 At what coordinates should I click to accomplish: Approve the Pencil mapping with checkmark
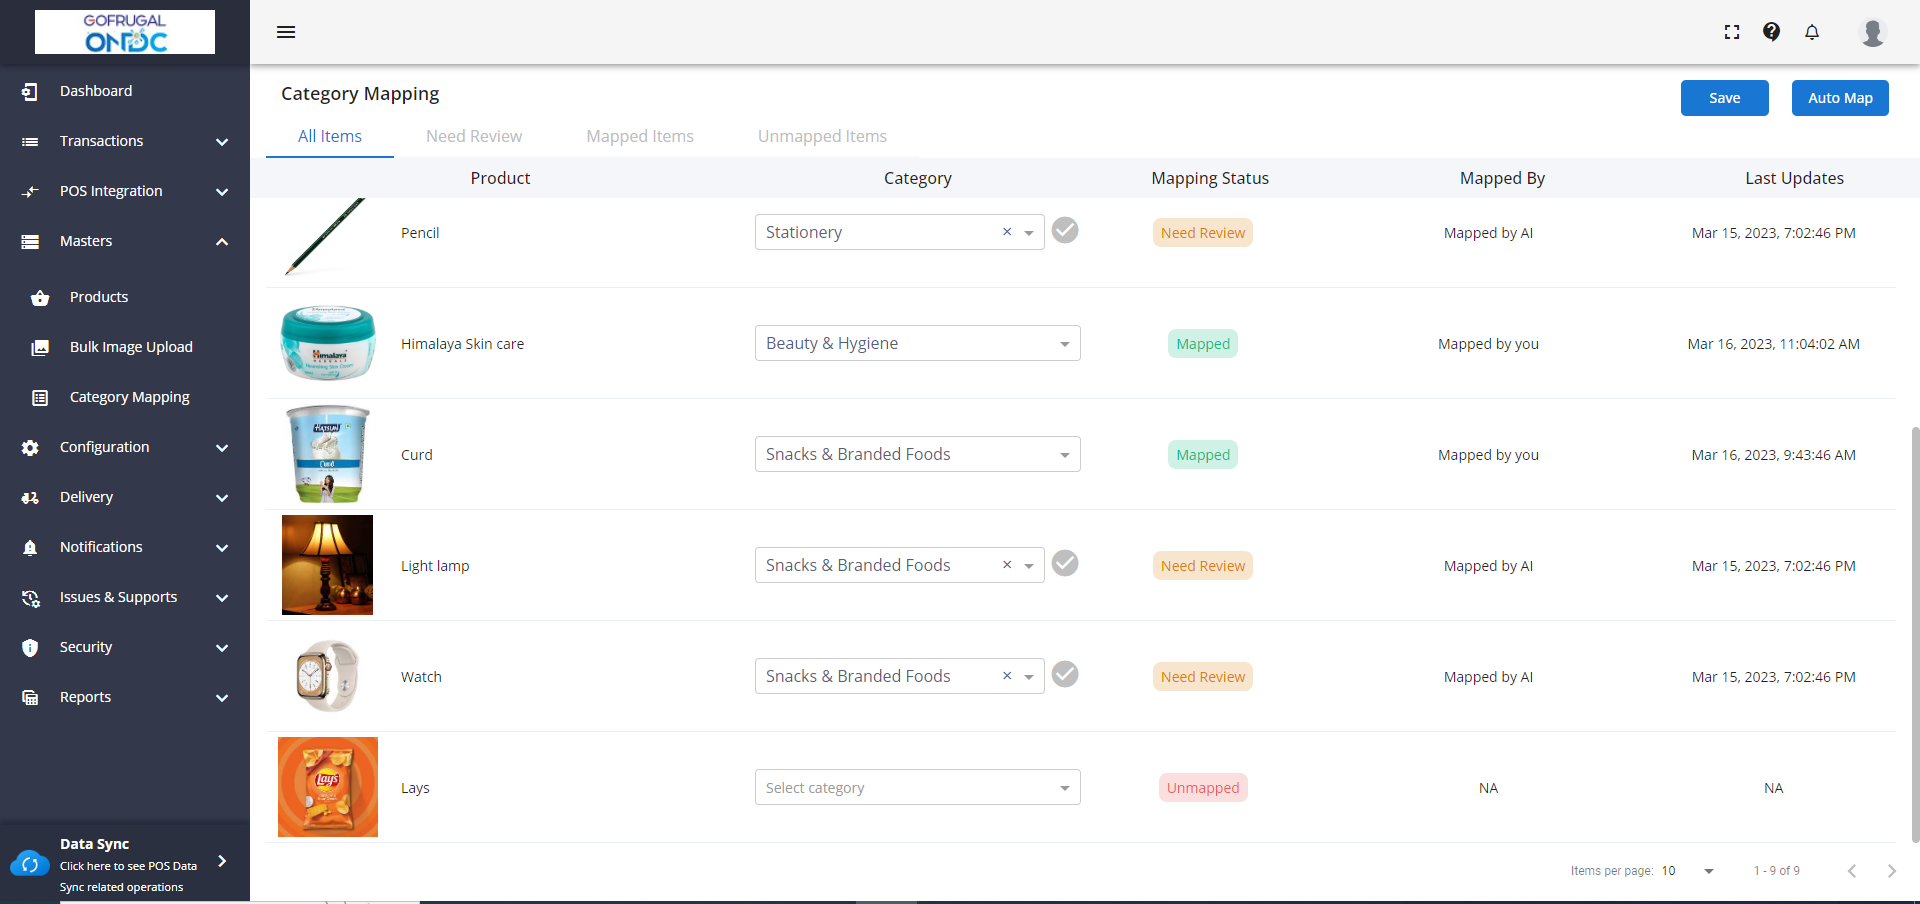coord(1065,231)
